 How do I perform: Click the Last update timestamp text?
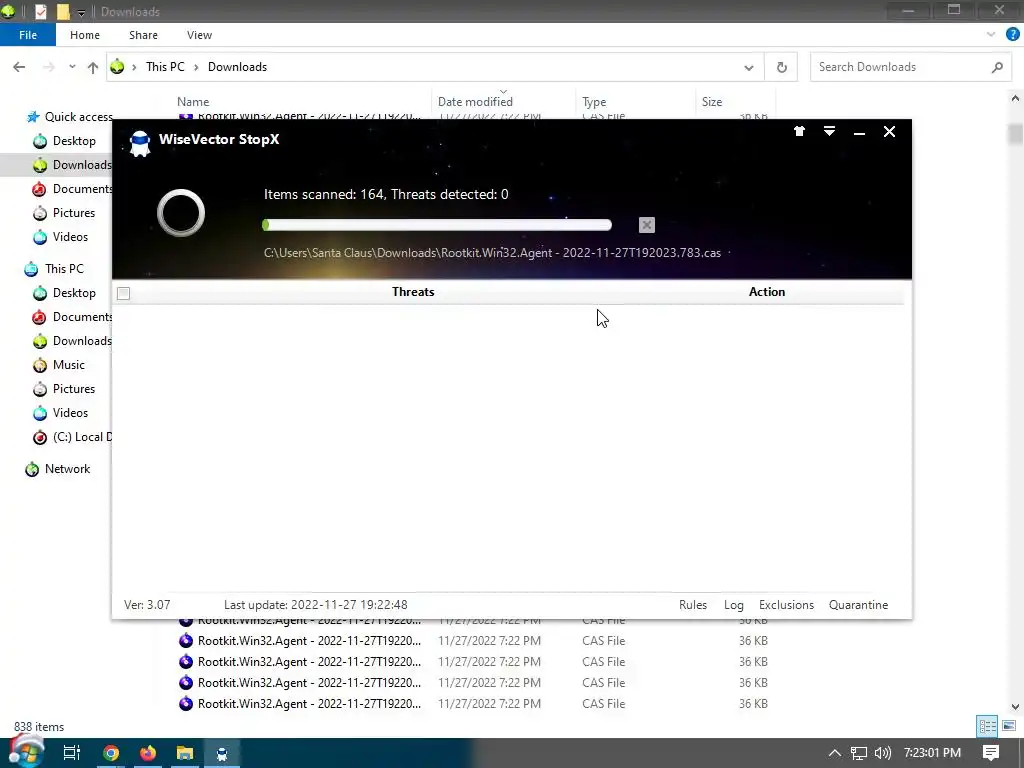(315, 605)
